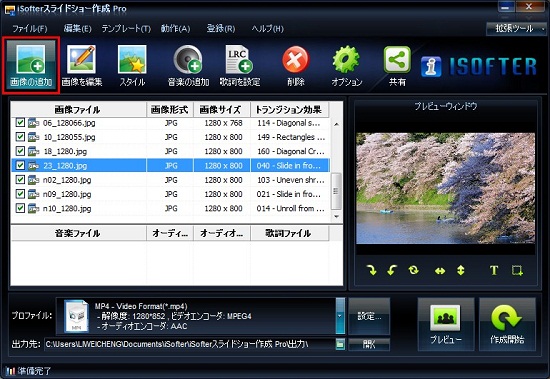
Task: Click the トランジション効果 column header
Action: (290, 110)
